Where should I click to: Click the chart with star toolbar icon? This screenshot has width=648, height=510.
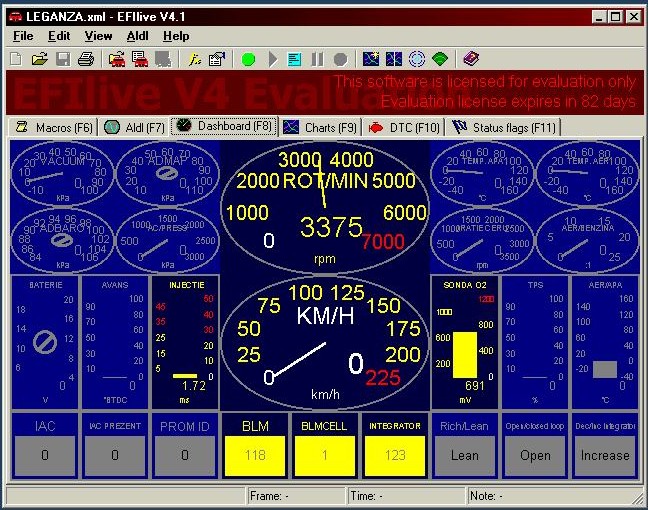pos(371,59)
